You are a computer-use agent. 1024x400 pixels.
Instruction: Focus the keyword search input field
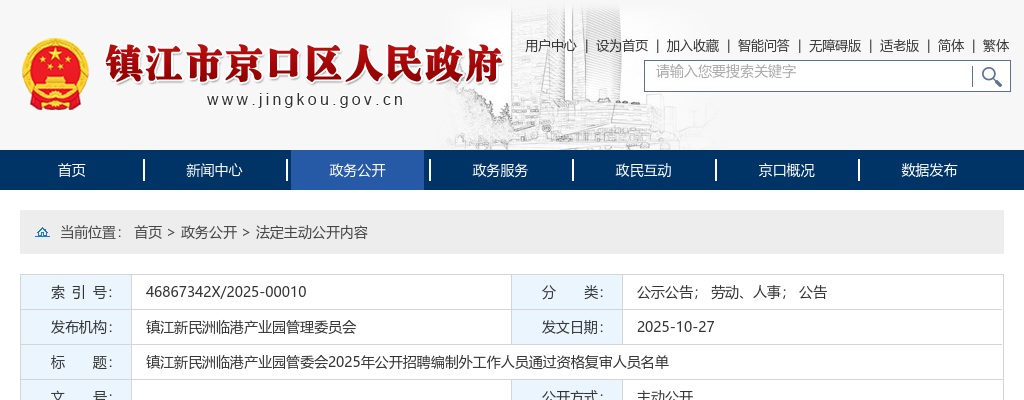(808, 76)
